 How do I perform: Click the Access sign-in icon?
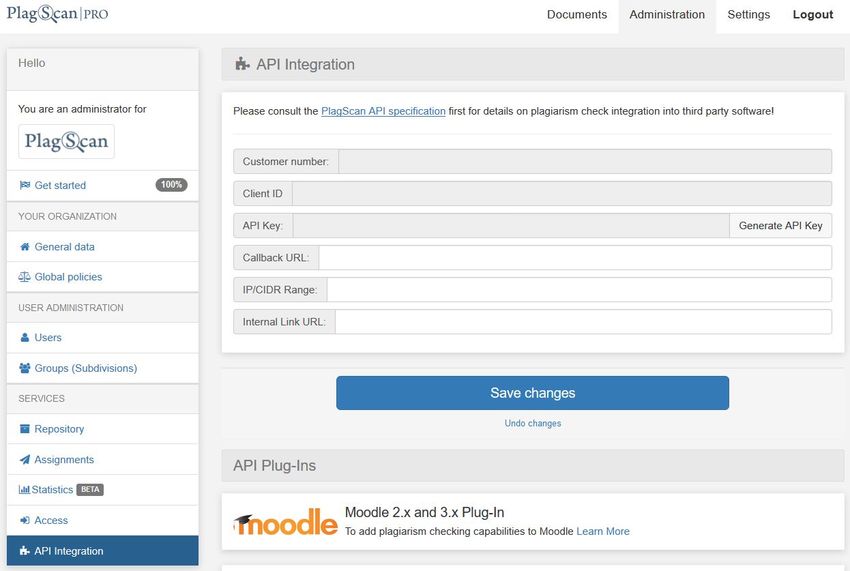pos(24,521)
